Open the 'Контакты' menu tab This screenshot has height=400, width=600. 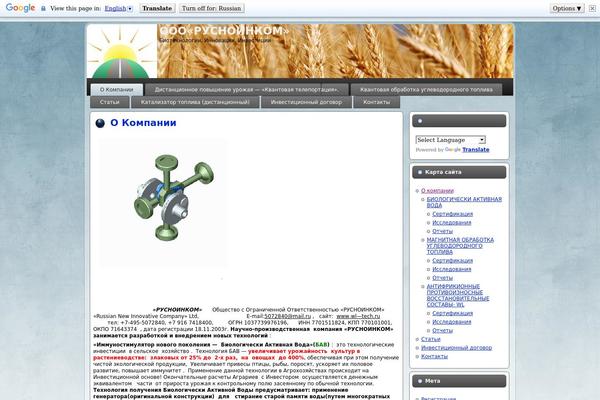377,102
